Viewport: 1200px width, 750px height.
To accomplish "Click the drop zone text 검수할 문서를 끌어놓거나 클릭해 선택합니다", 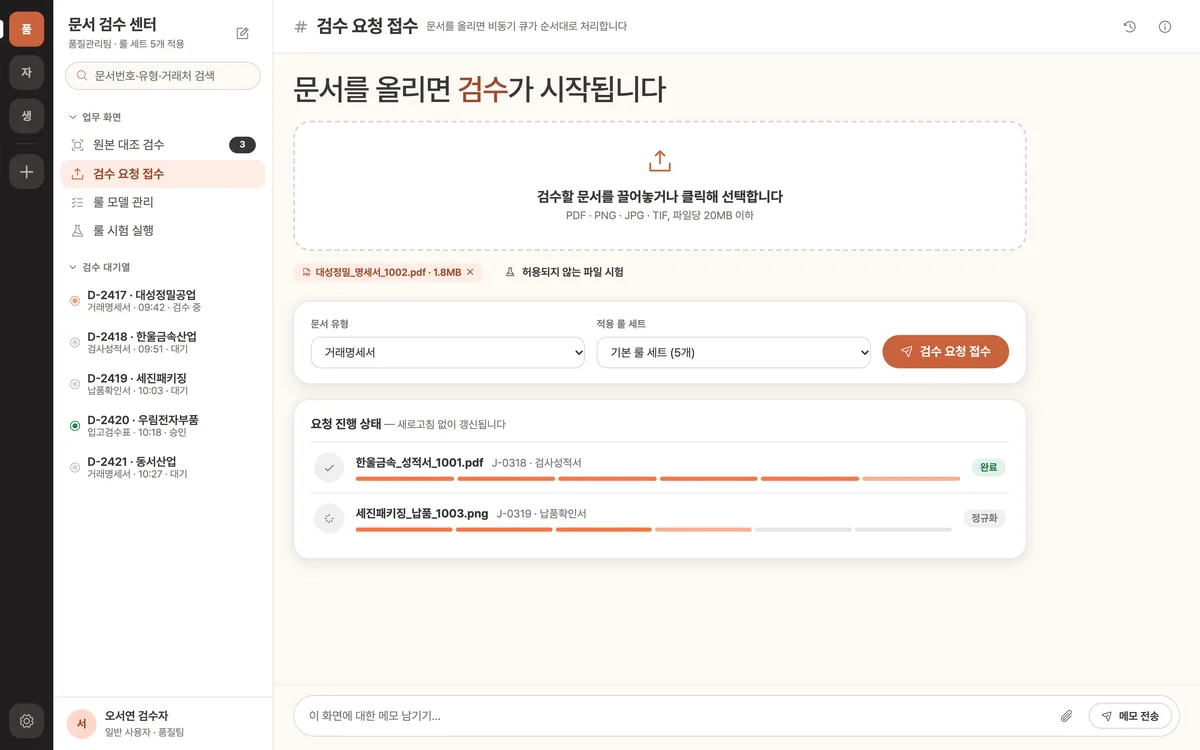I will (660, 197).
